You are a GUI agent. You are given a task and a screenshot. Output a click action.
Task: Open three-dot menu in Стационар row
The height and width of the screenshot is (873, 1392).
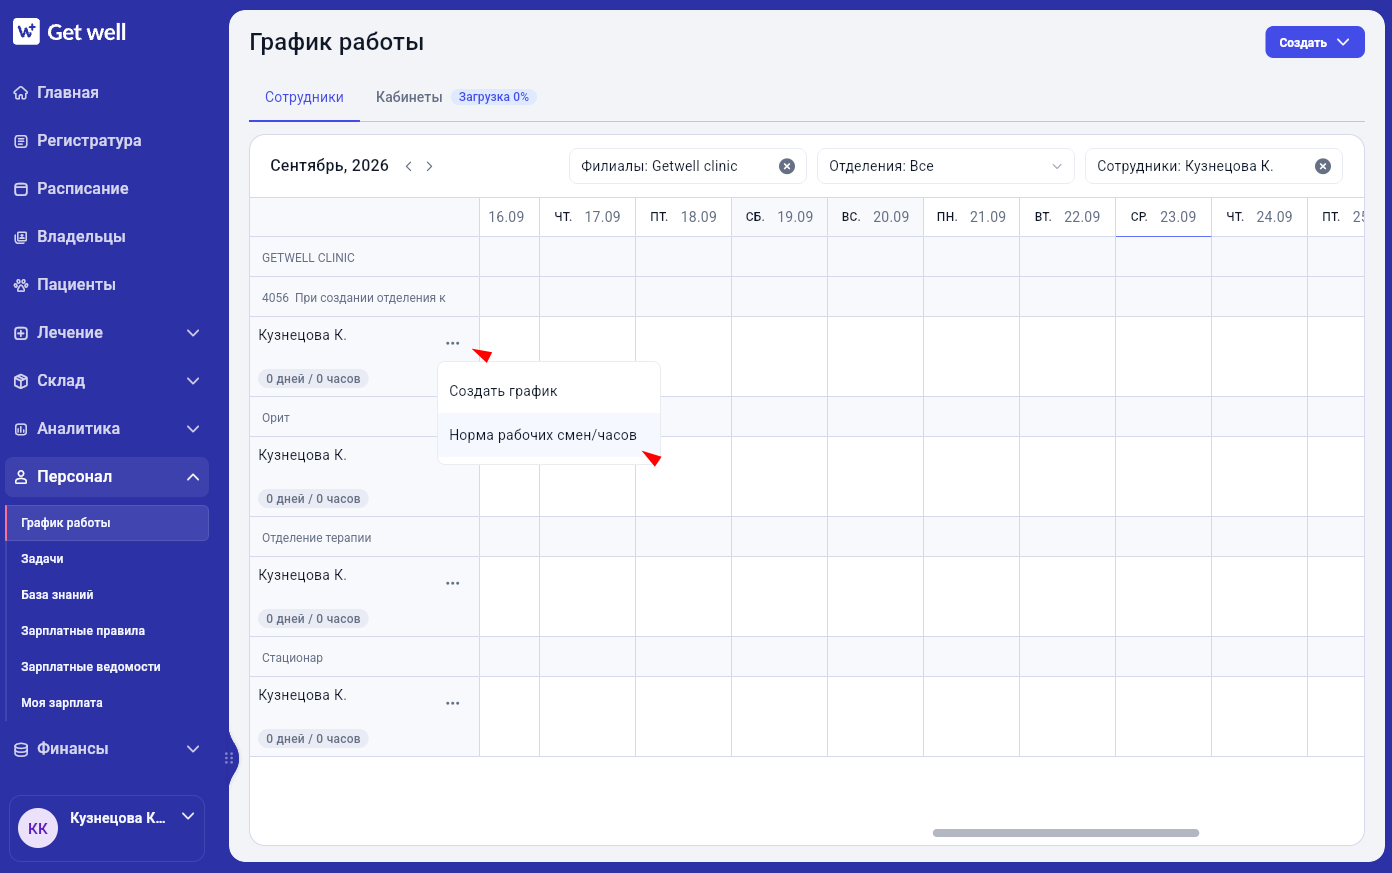point(453,703)
